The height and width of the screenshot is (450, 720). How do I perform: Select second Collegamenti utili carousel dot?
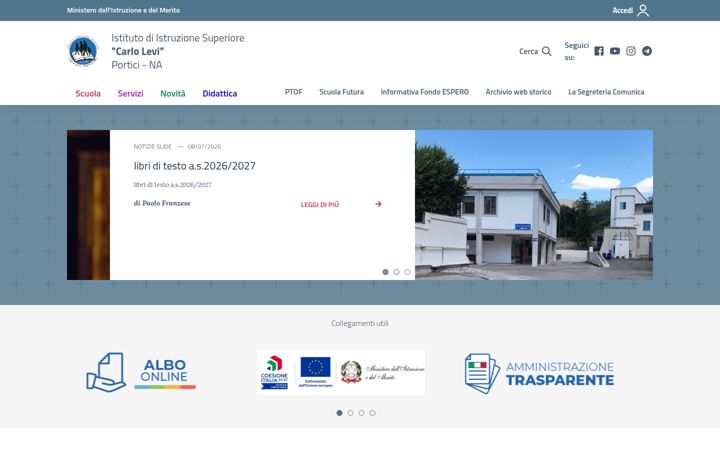[350, 413]
